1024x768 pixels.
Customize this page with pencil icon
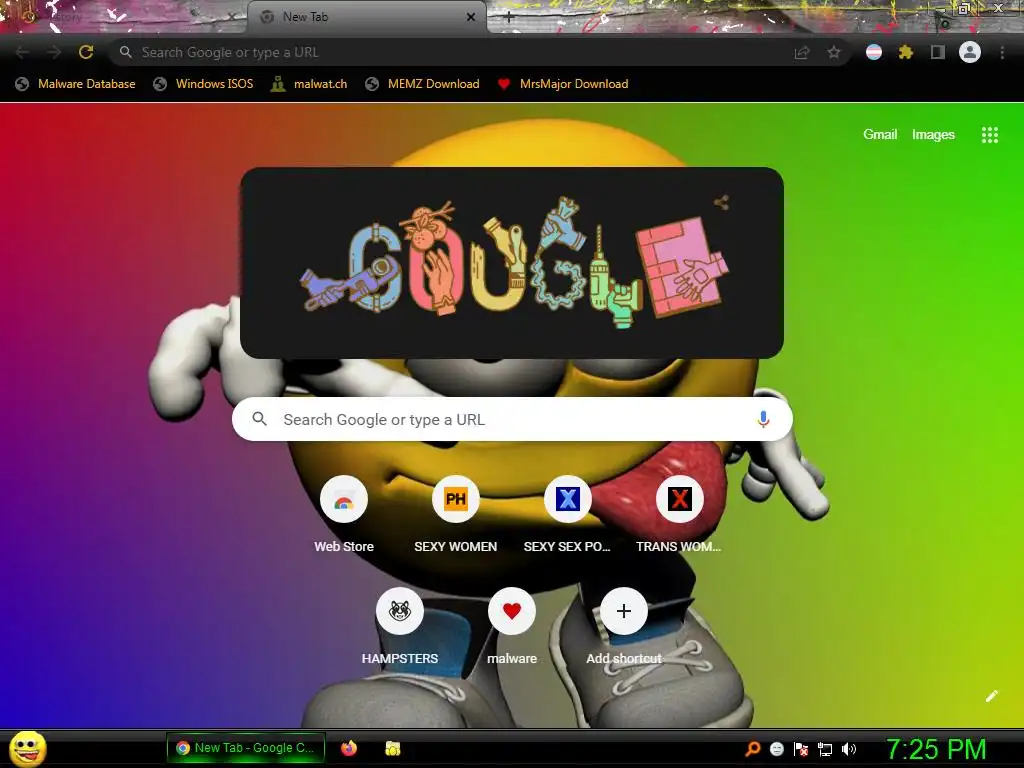991,696
